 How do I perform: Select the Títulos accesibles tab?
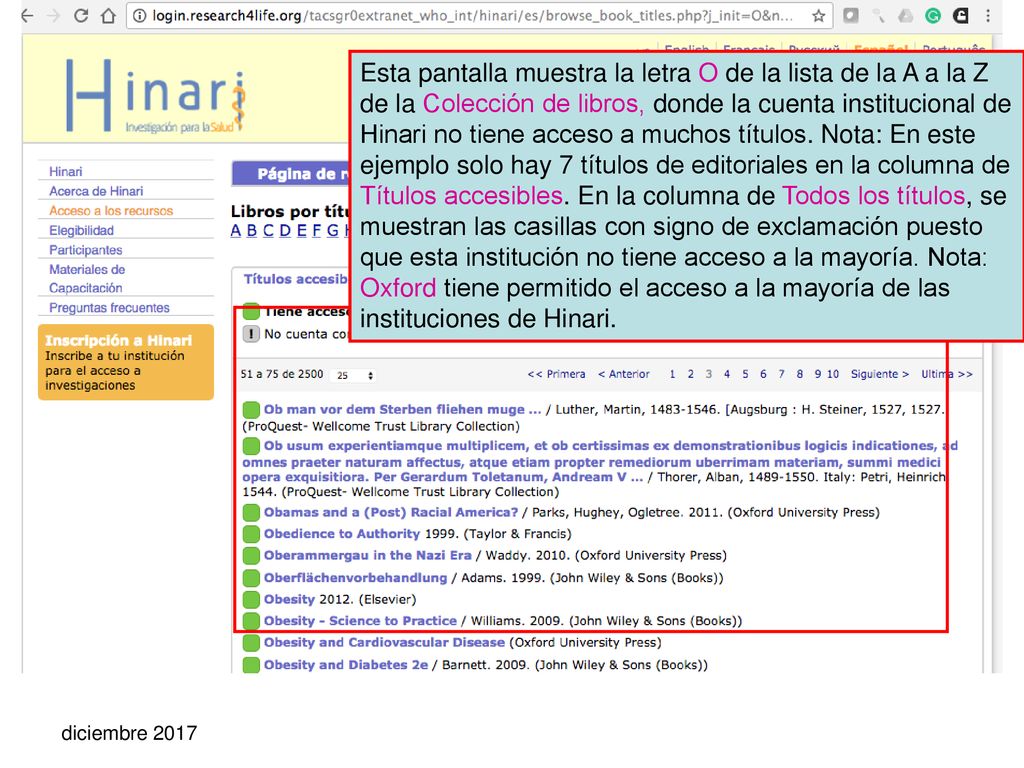295,280
